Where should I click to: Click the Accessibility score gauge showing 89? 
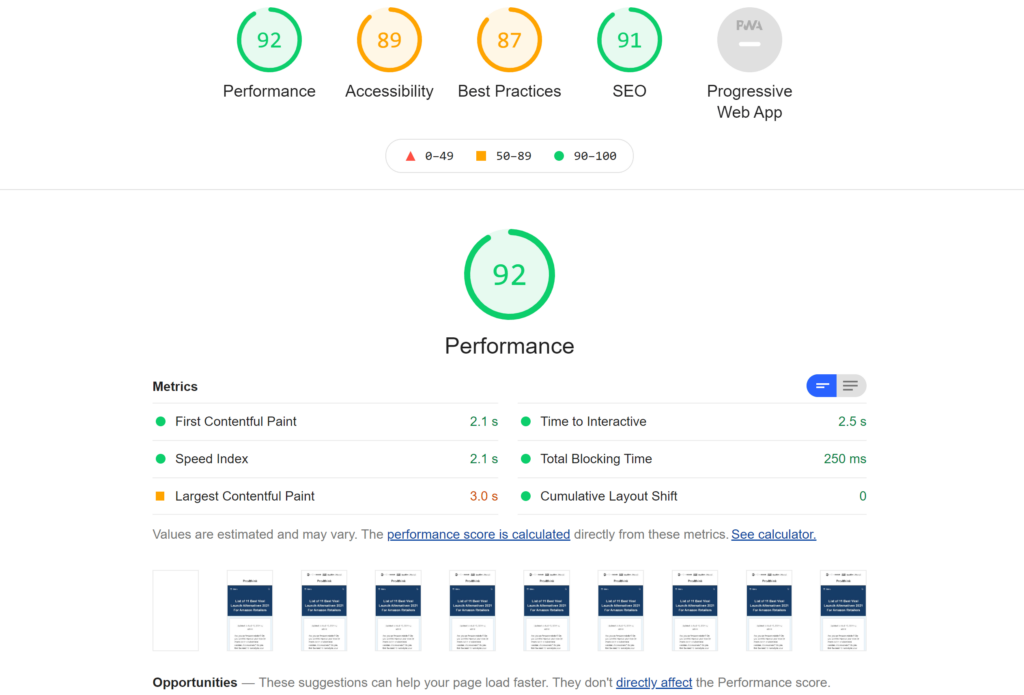click(389, 40)
